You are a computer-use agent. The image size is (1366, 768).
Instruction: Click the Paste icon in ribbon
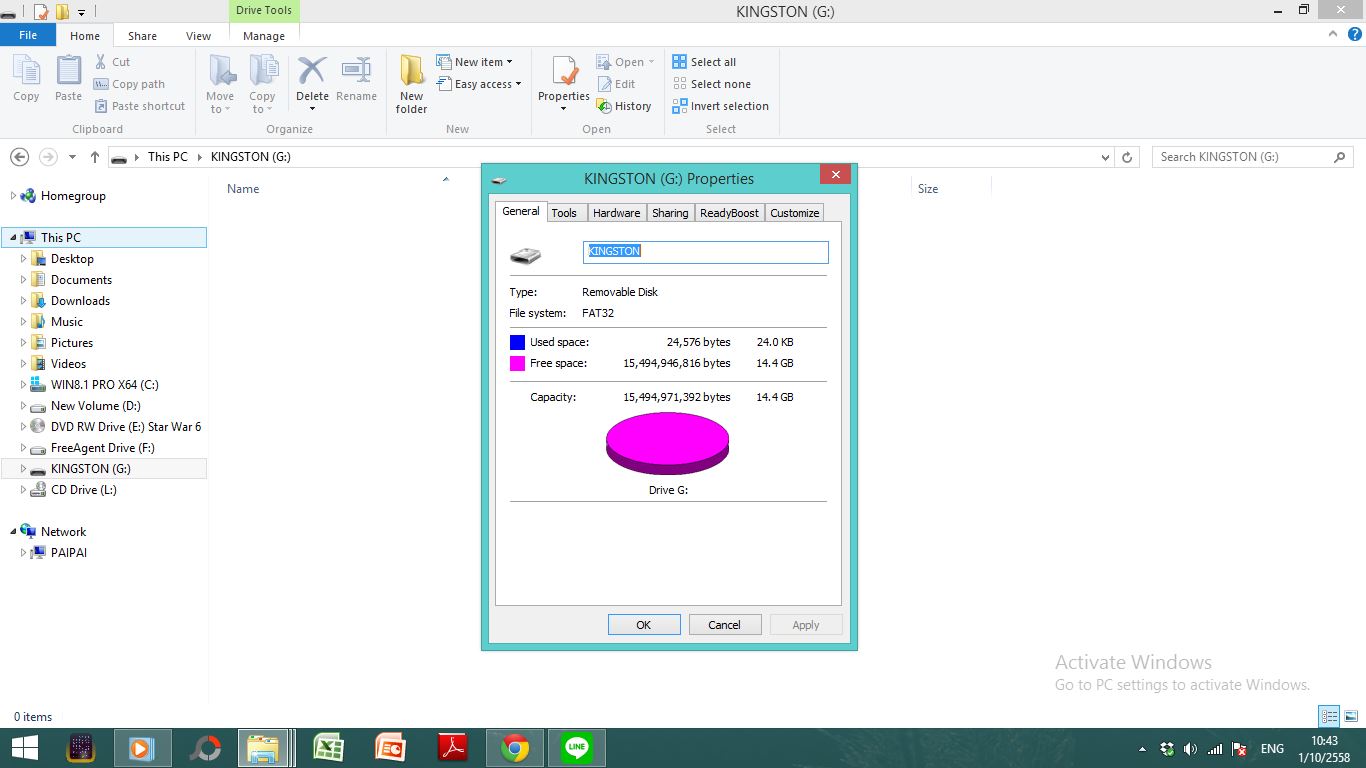coord(68,72)
